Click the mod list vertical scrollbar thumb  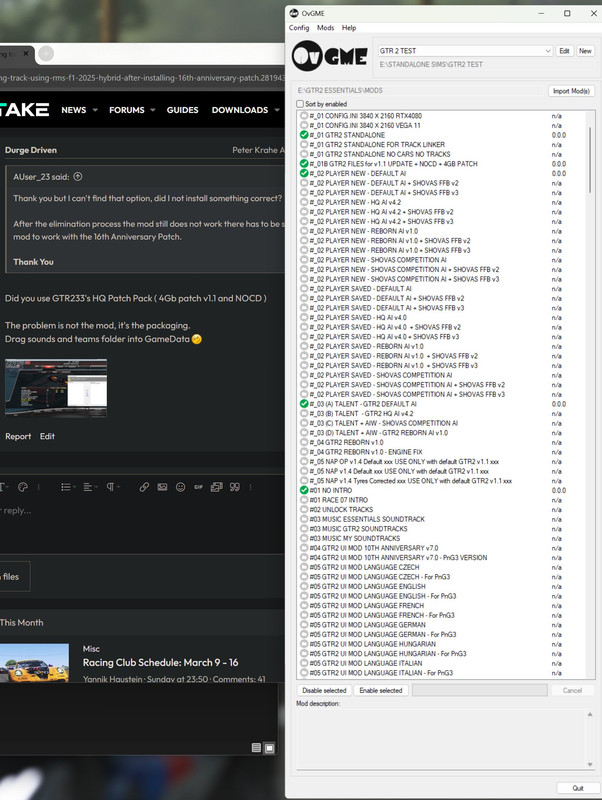(x=590, y=160)
